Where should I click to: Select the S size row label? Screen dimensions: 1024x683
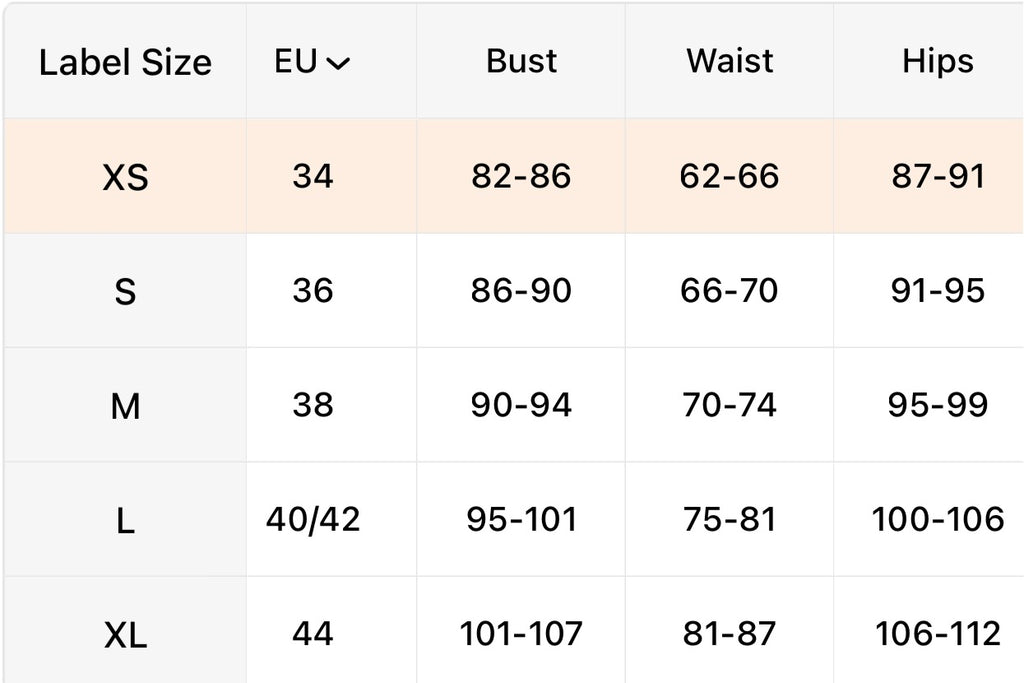(x=125, y=292)
